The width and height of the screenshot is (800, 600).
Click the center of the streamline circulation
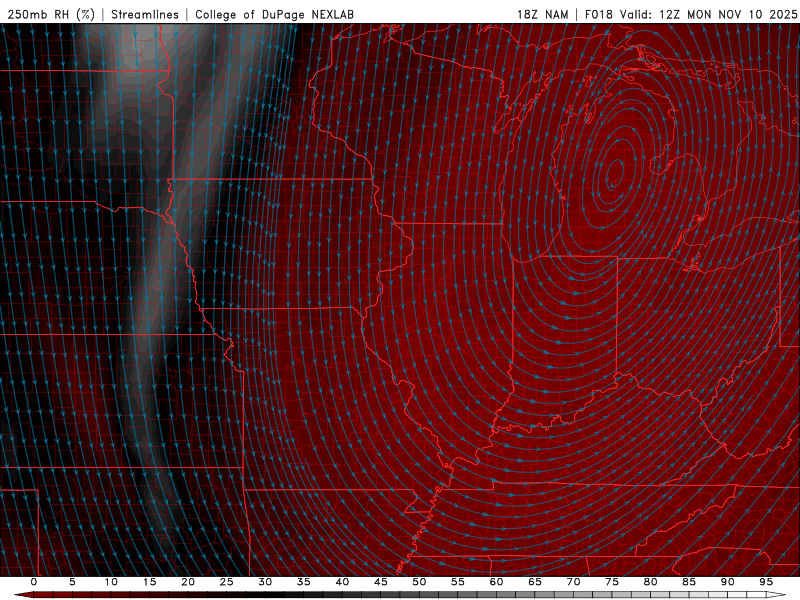615,173
